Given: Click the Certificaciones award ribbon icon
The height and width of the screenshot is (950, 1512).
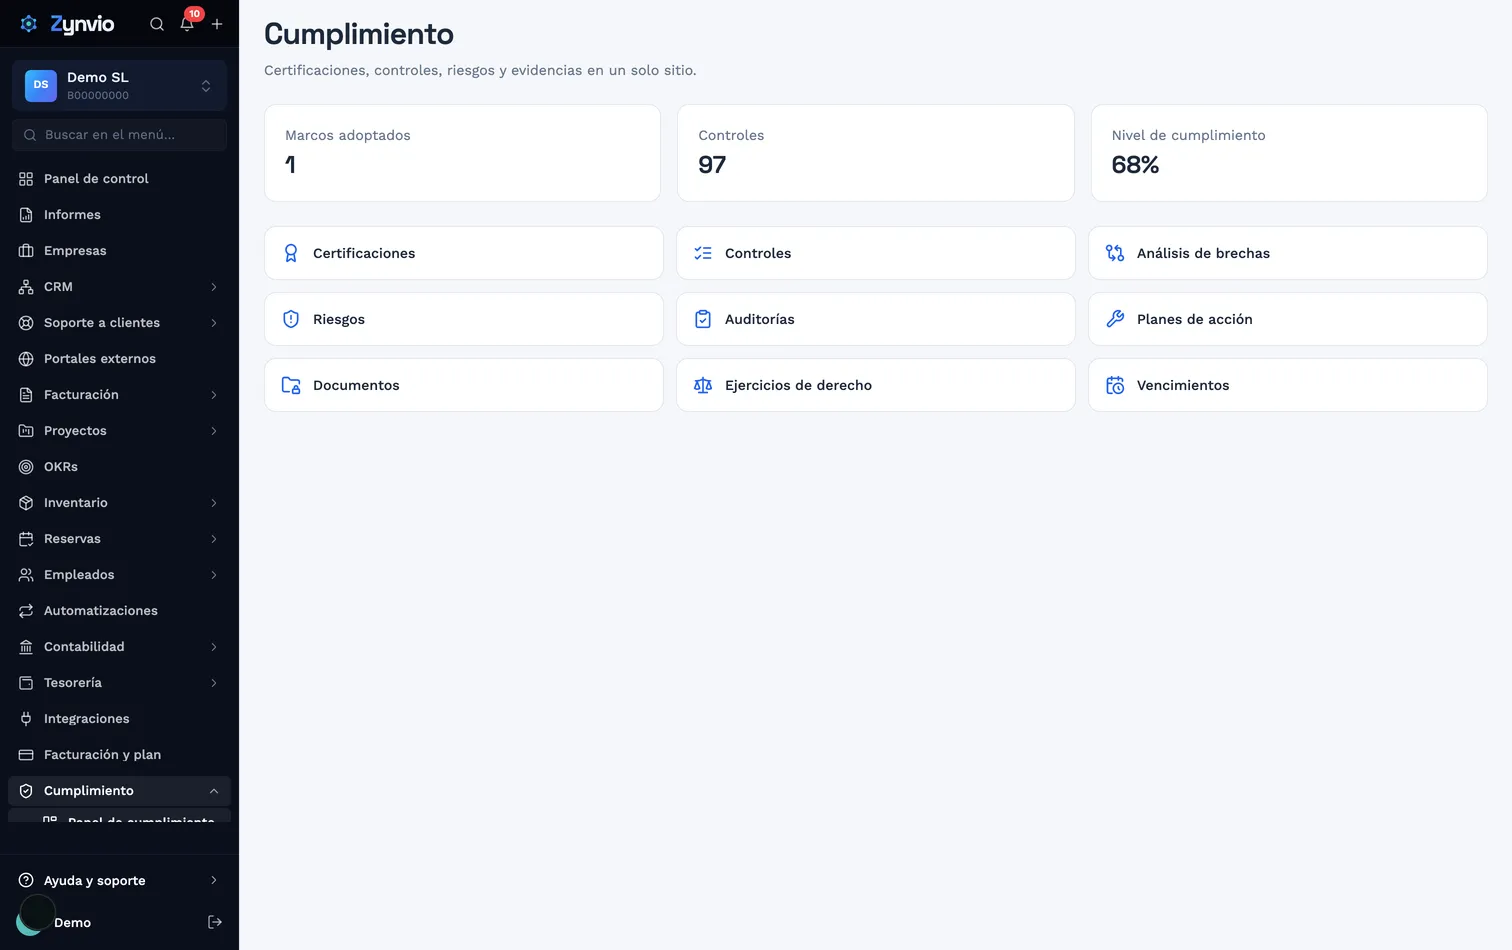Looking at the screenshot, I should (x=291, y=253).
